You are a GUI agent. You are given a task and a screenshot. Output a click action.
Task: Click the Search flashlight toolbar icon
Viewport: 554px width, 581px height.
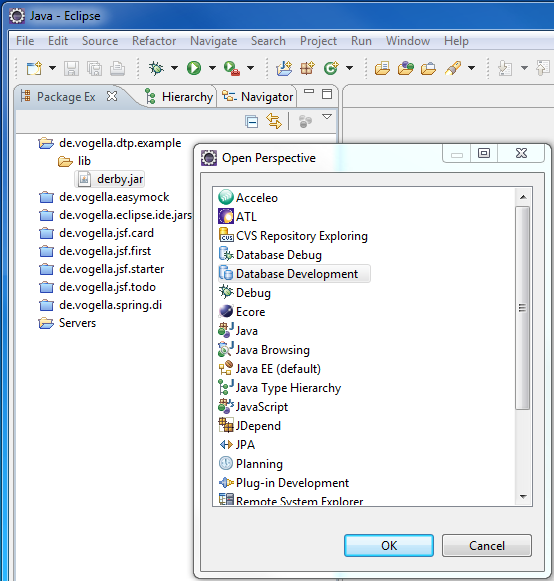453,68
